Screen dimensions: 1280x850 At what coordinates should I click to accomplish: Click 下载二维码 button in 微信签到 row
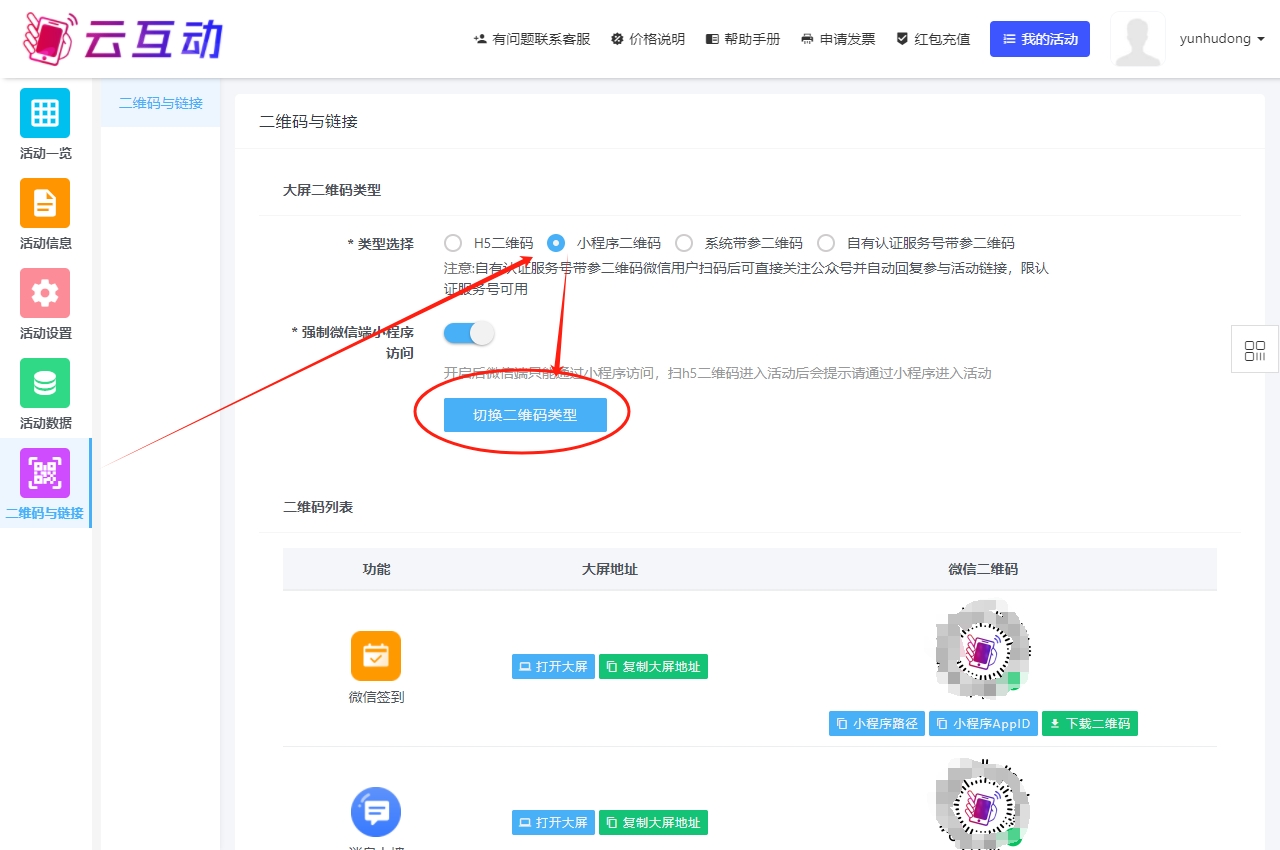(1090, 723)
